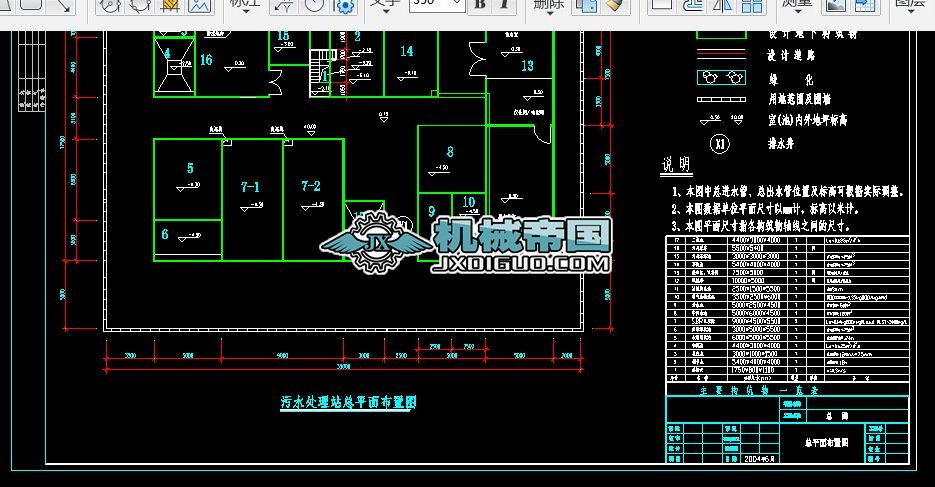Click the title block text 总平面布置图
Image resolution: width=935 pixels, height=487 pixels.
(x=826, y=443)
